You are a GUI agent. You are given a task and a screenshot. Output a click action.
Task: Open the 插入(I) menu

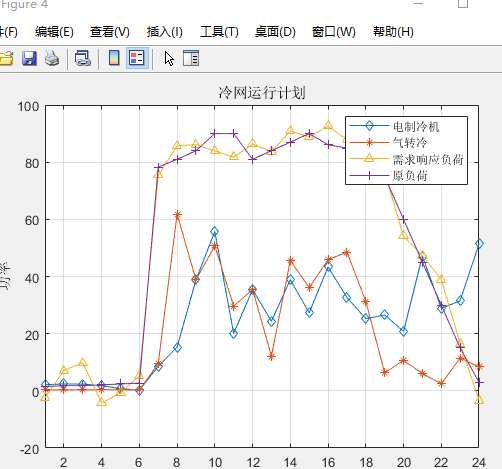165,32
